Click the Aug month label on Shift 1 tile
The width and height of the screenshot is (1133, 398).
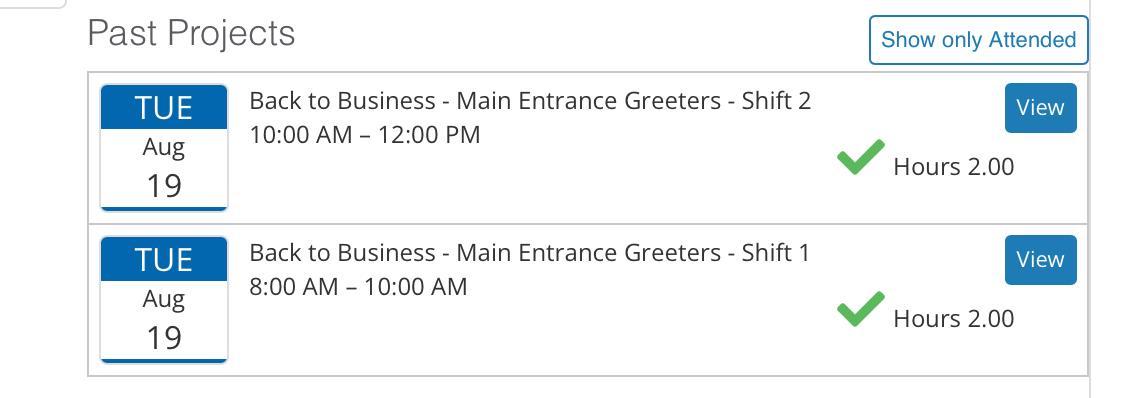(x=164, y=300)
